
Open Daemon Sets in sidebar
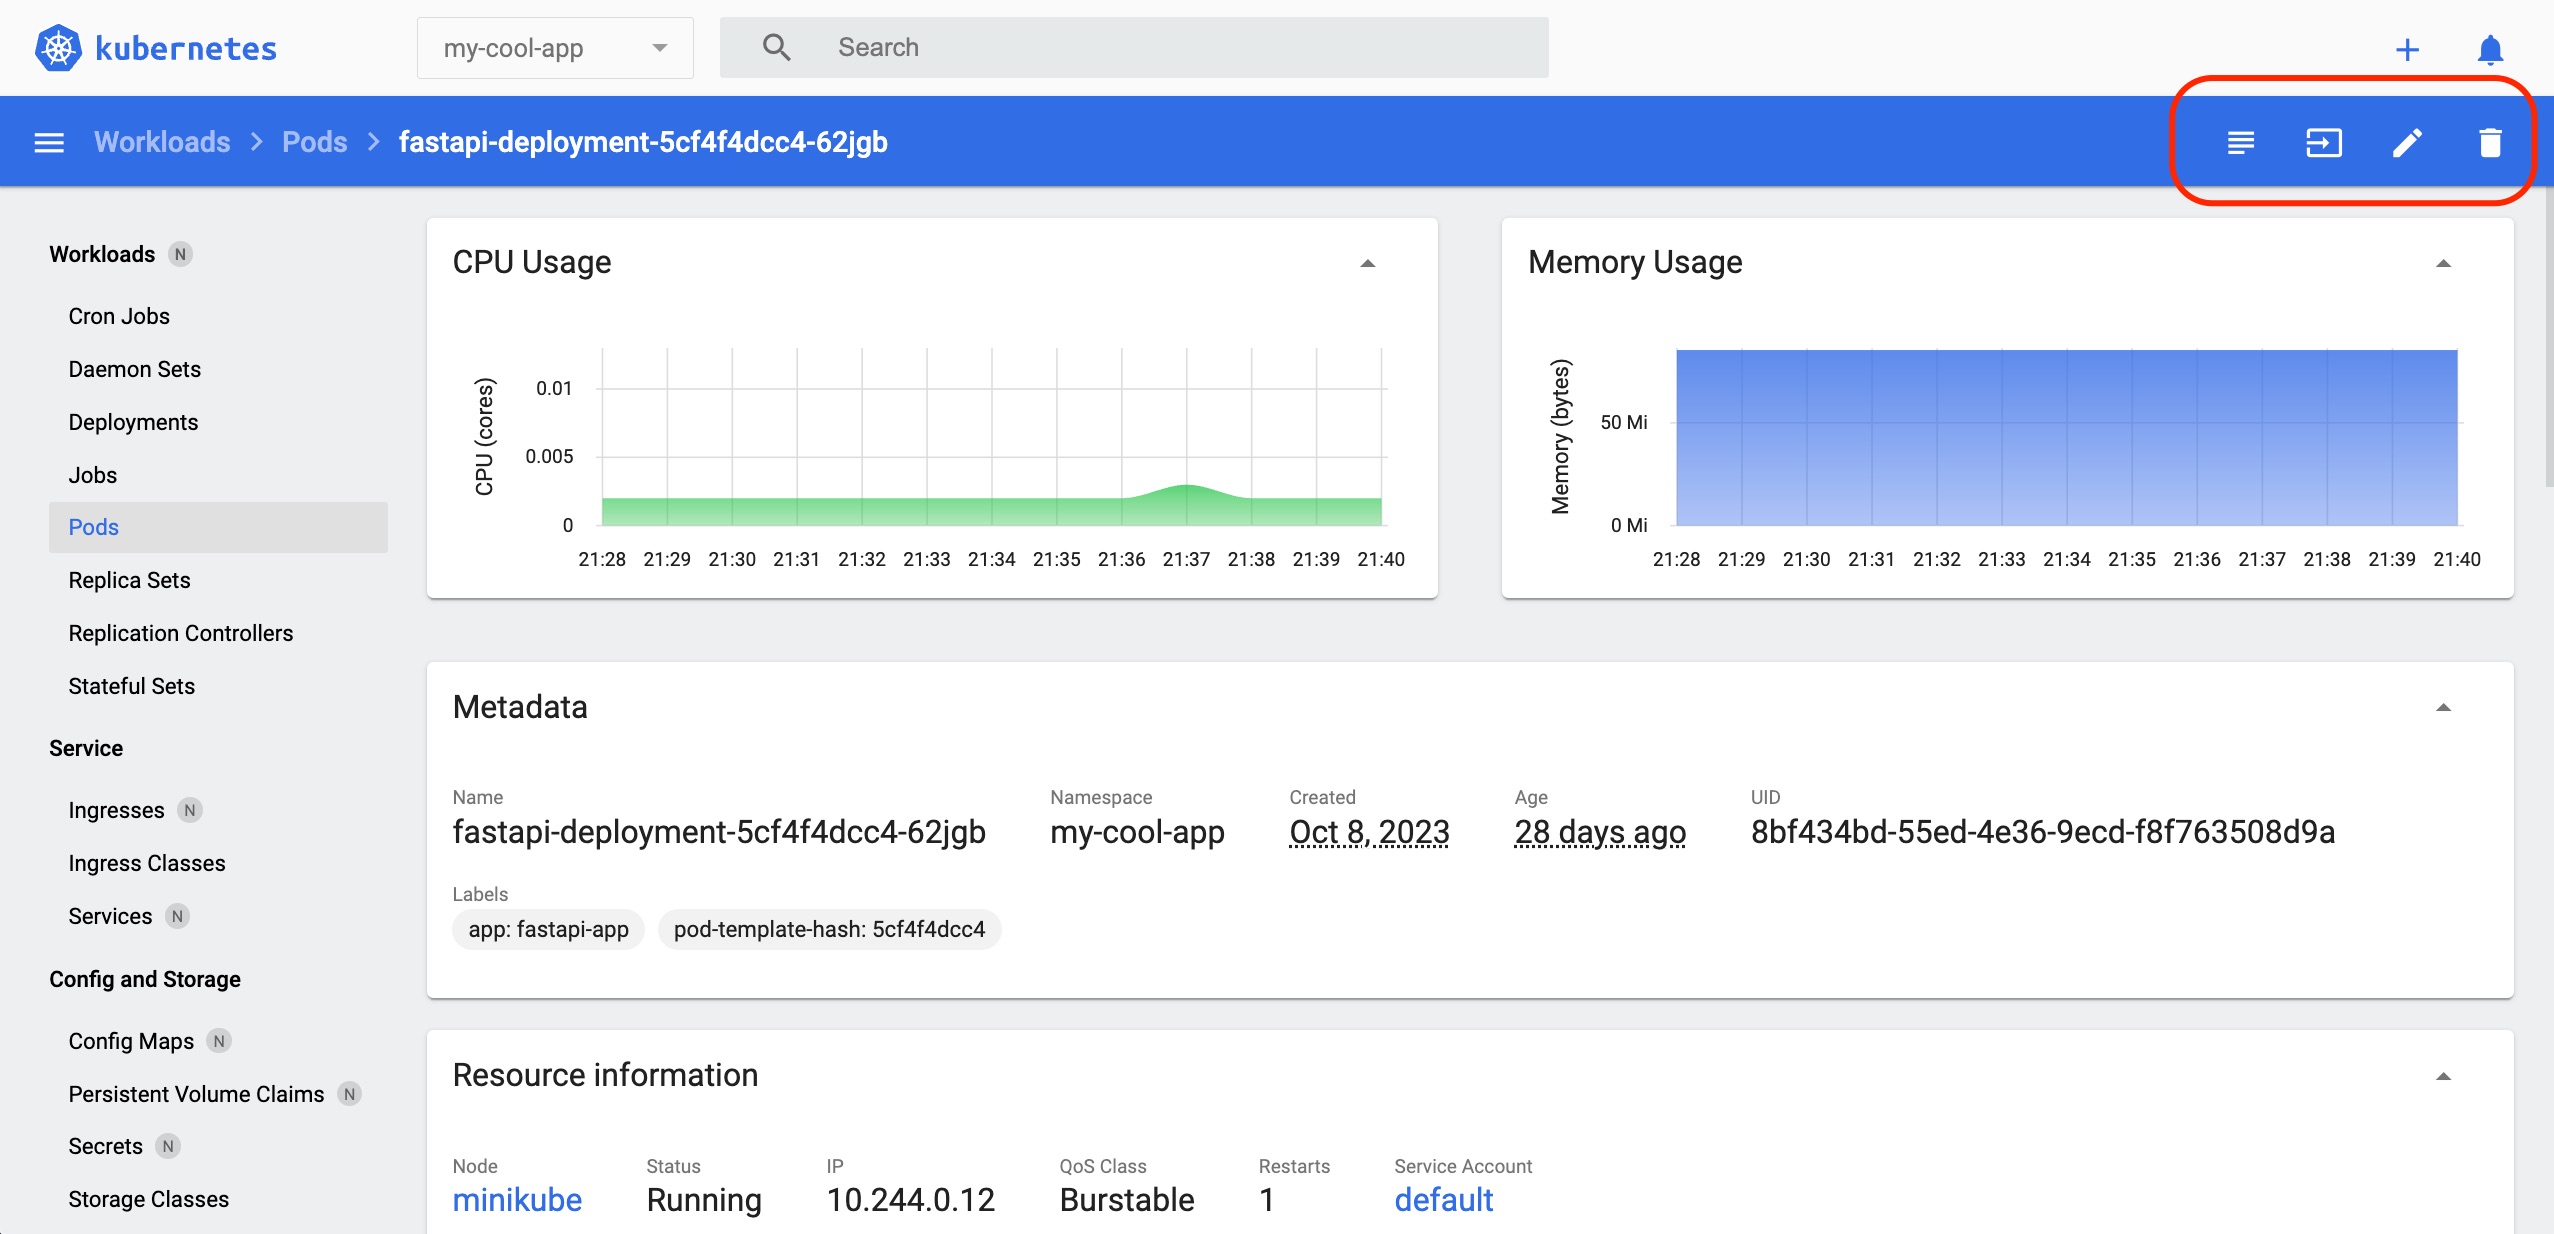pos(135,369)
